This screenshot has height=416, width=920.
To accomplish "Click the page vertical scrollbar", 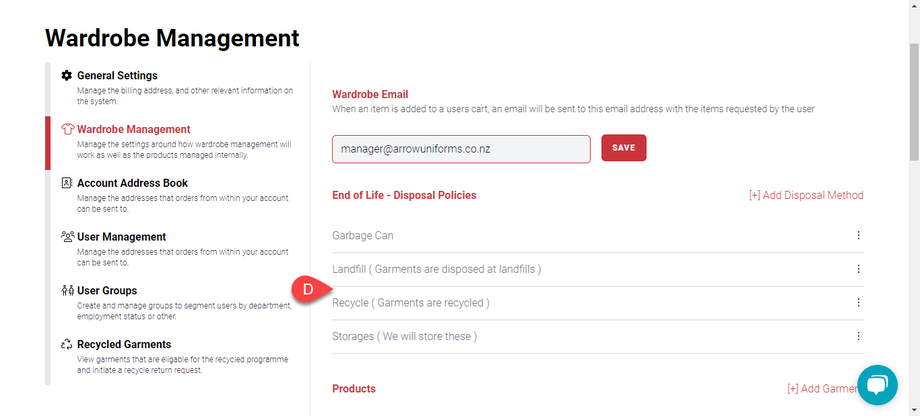I will point(913,100).
